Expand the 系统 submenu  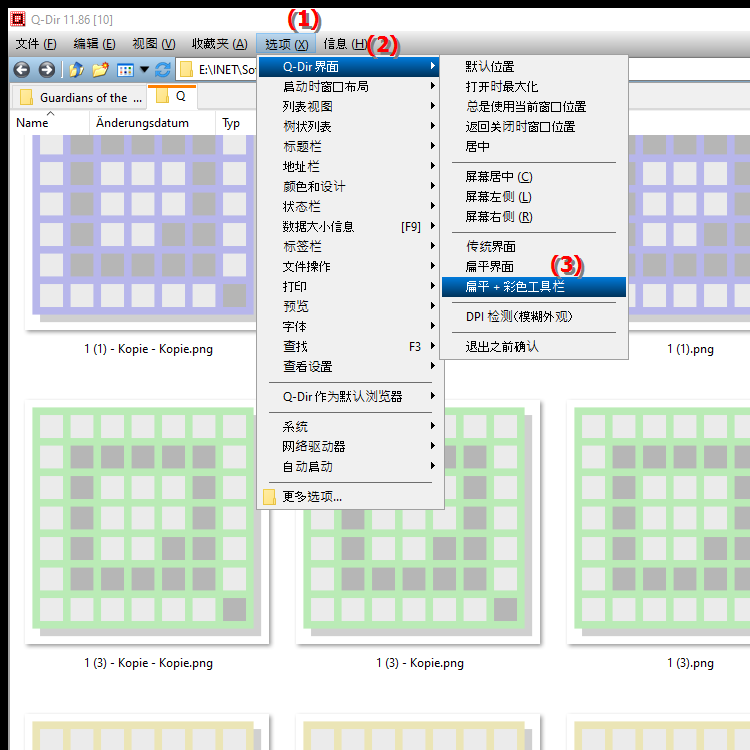click(349, 427)
